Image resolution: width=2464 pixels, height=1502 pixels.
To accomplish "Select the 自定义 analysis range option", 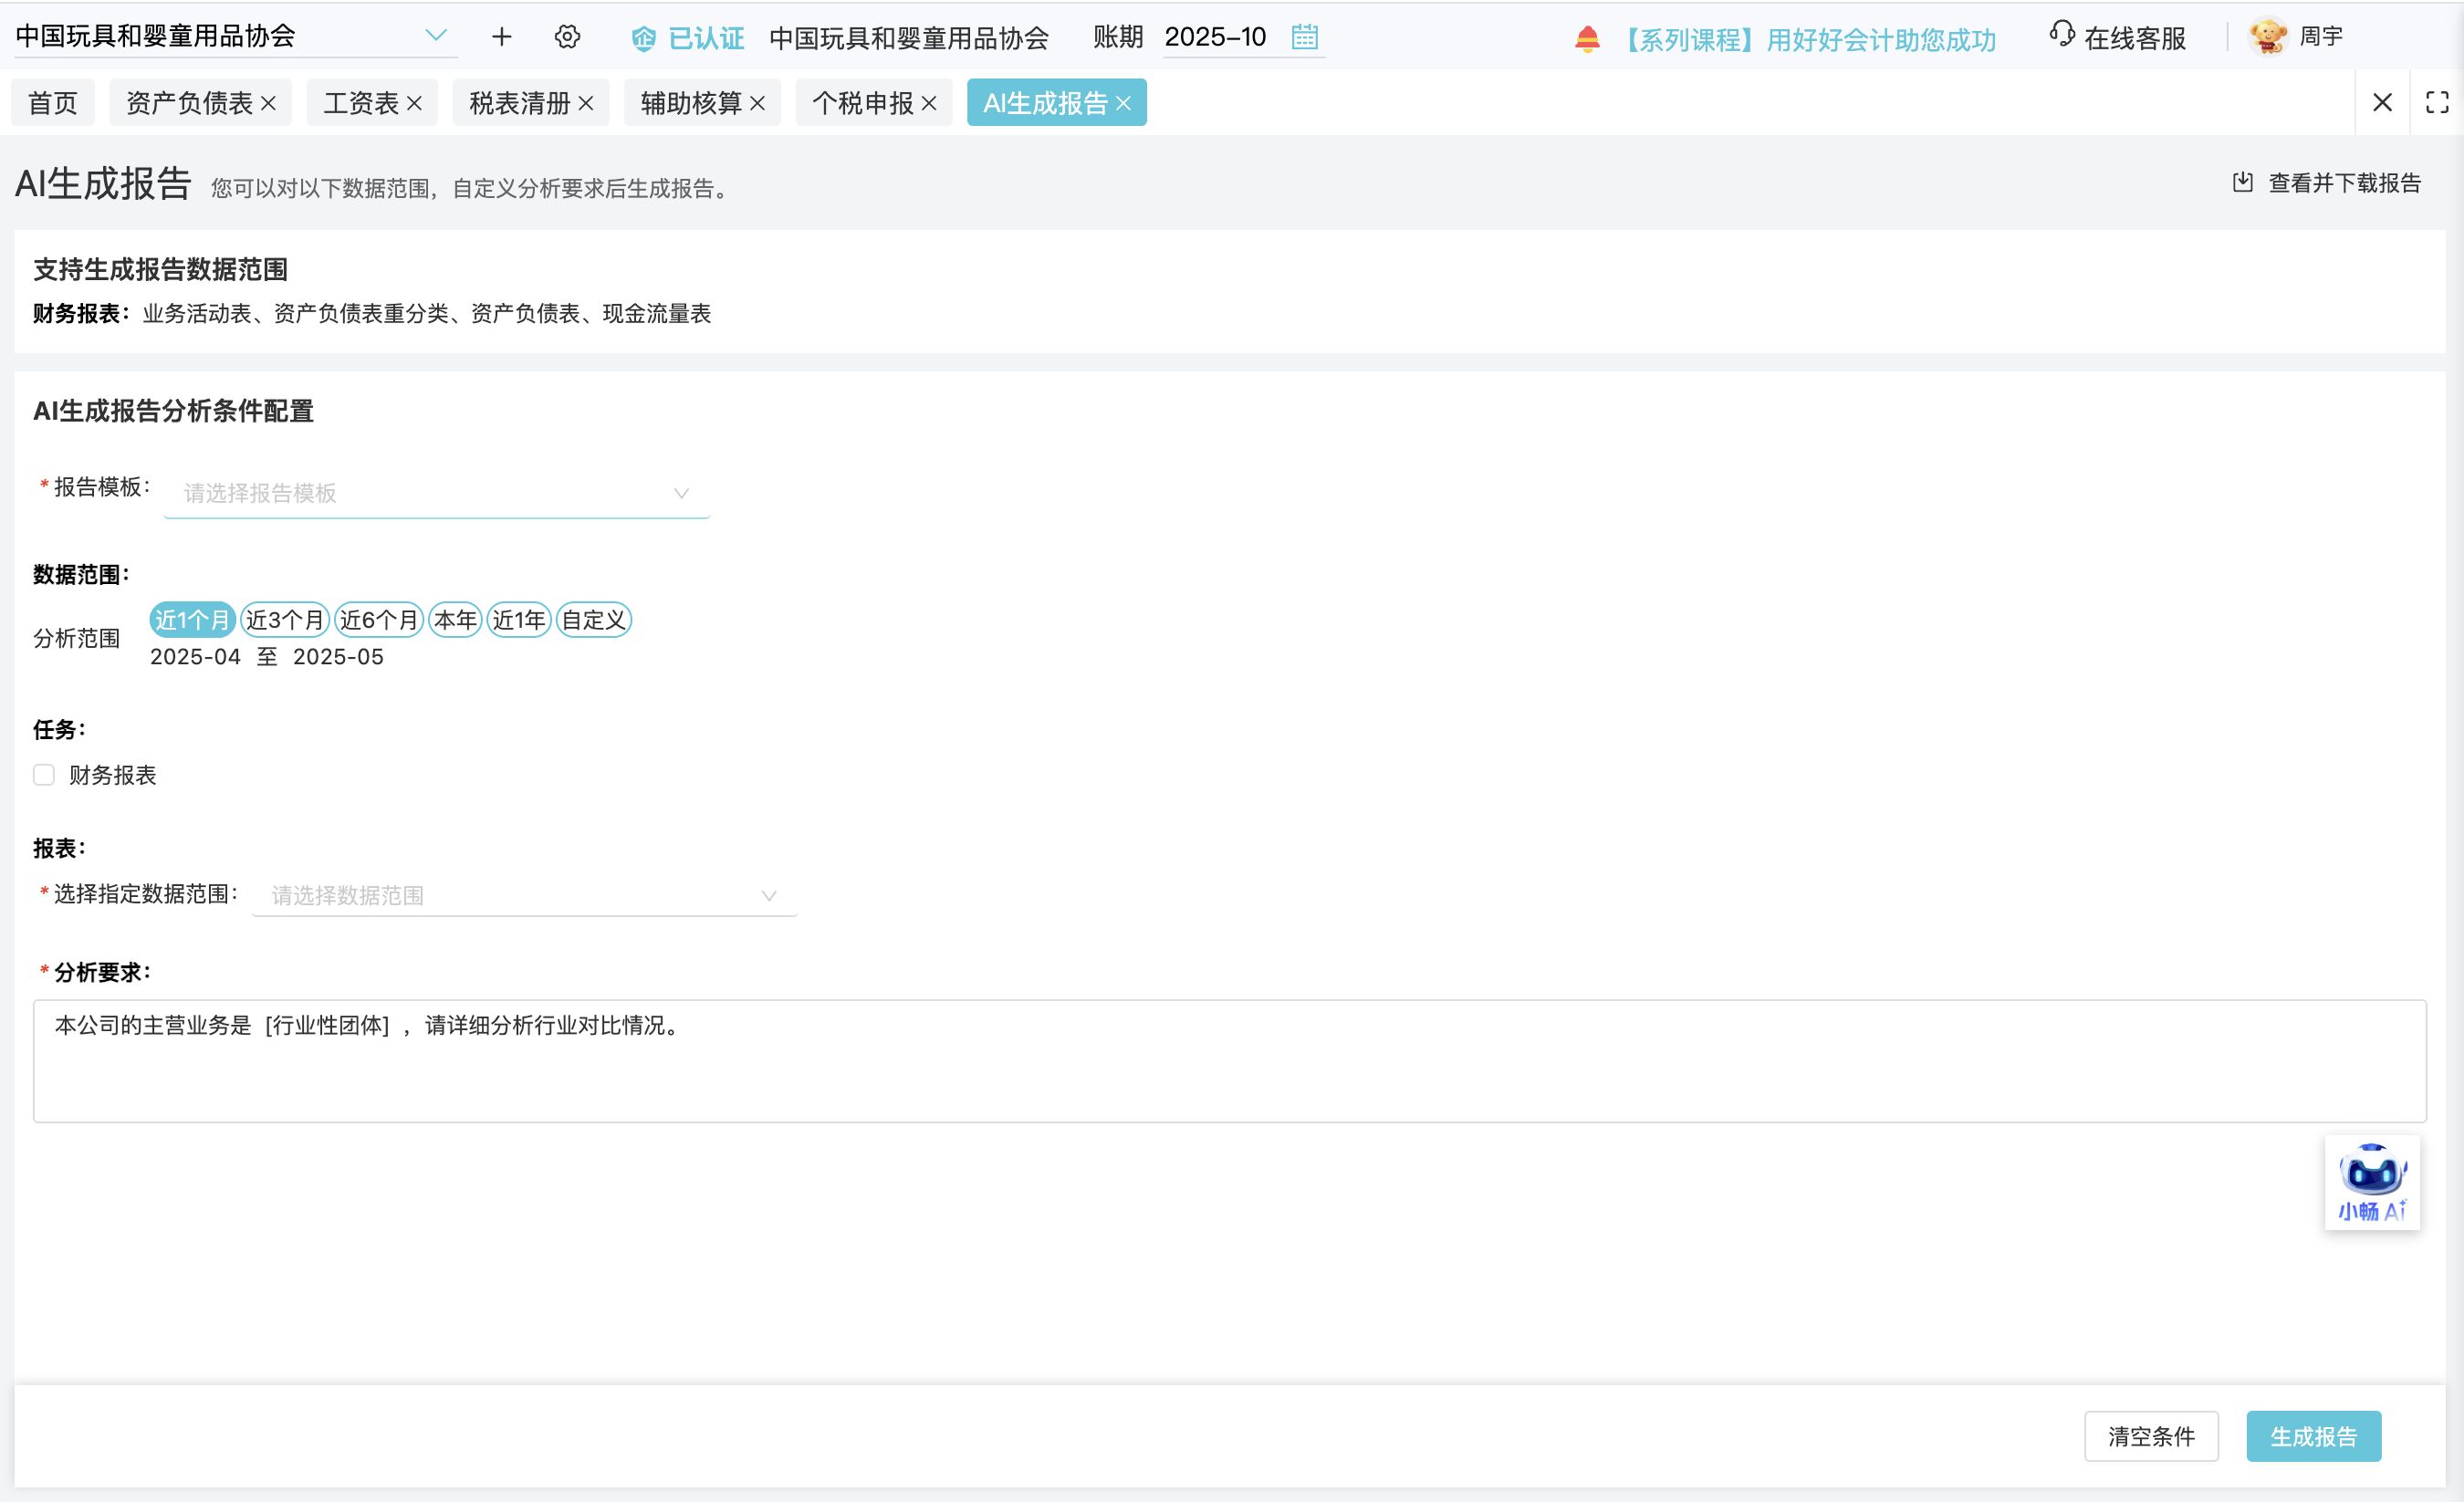I will 593,620.
